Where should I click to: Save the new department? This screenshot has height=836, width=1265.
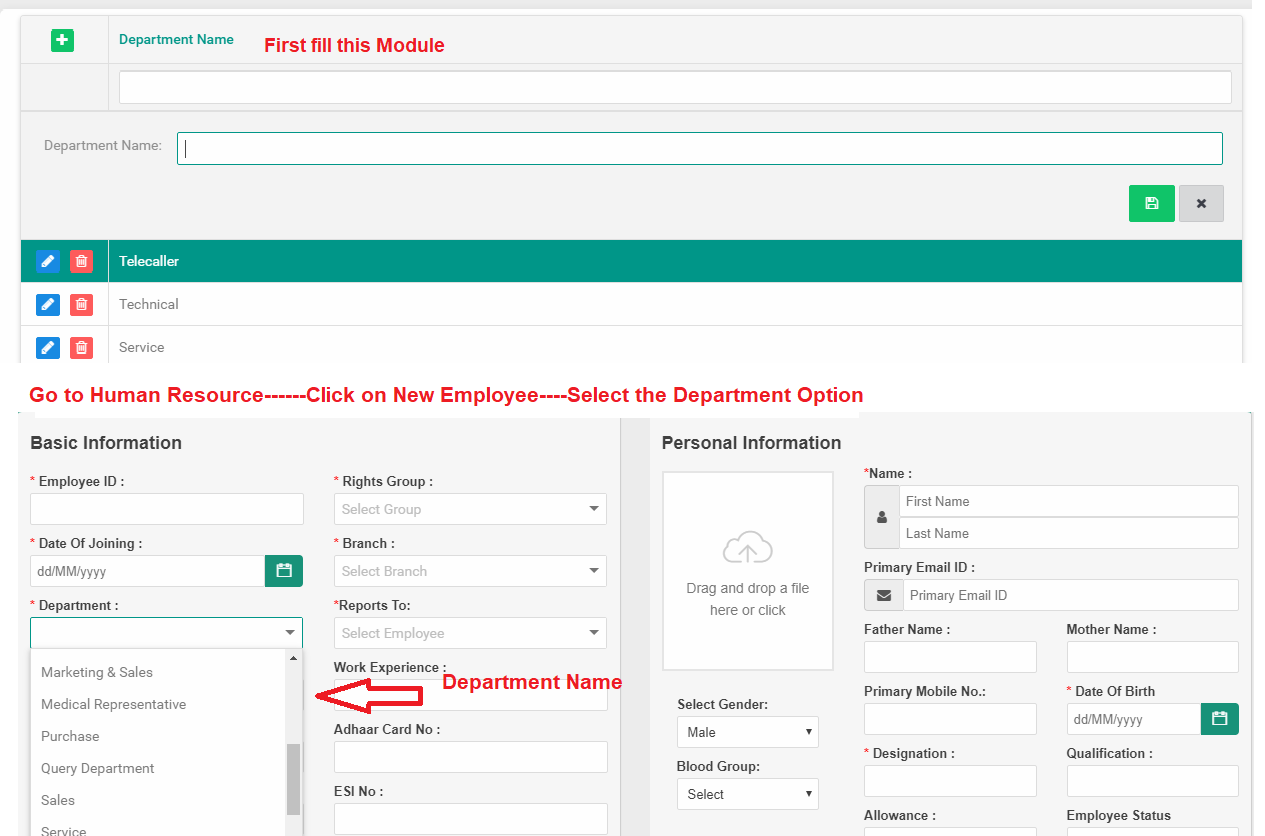click(1151, 203)
